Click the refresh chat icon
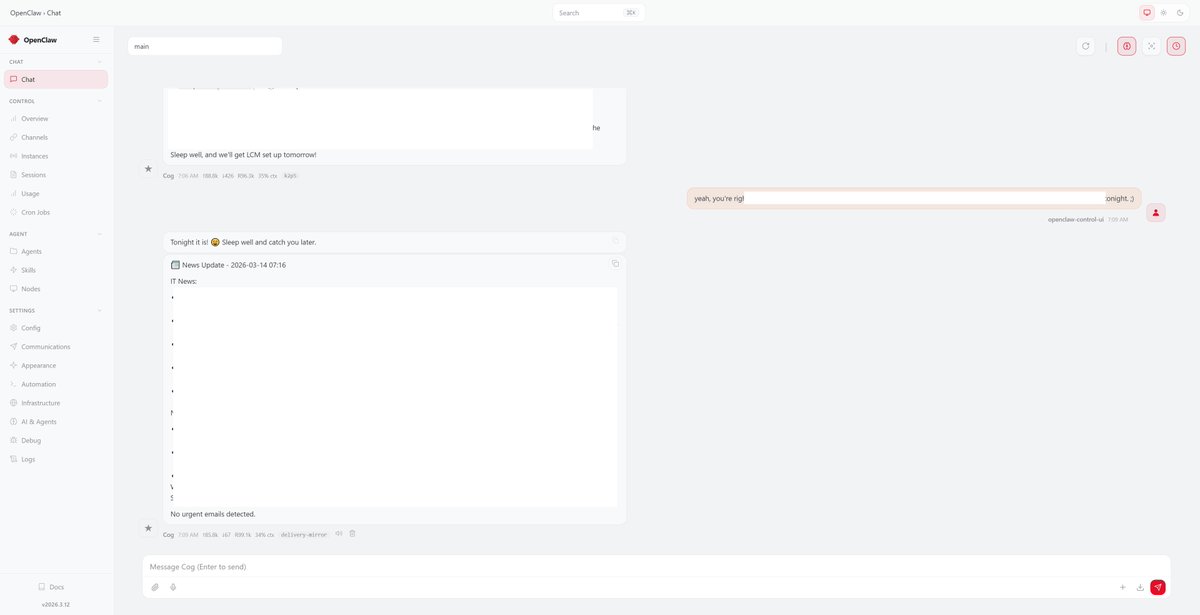This screenshot has height=615, width=1200. (x=1086, y=46)
